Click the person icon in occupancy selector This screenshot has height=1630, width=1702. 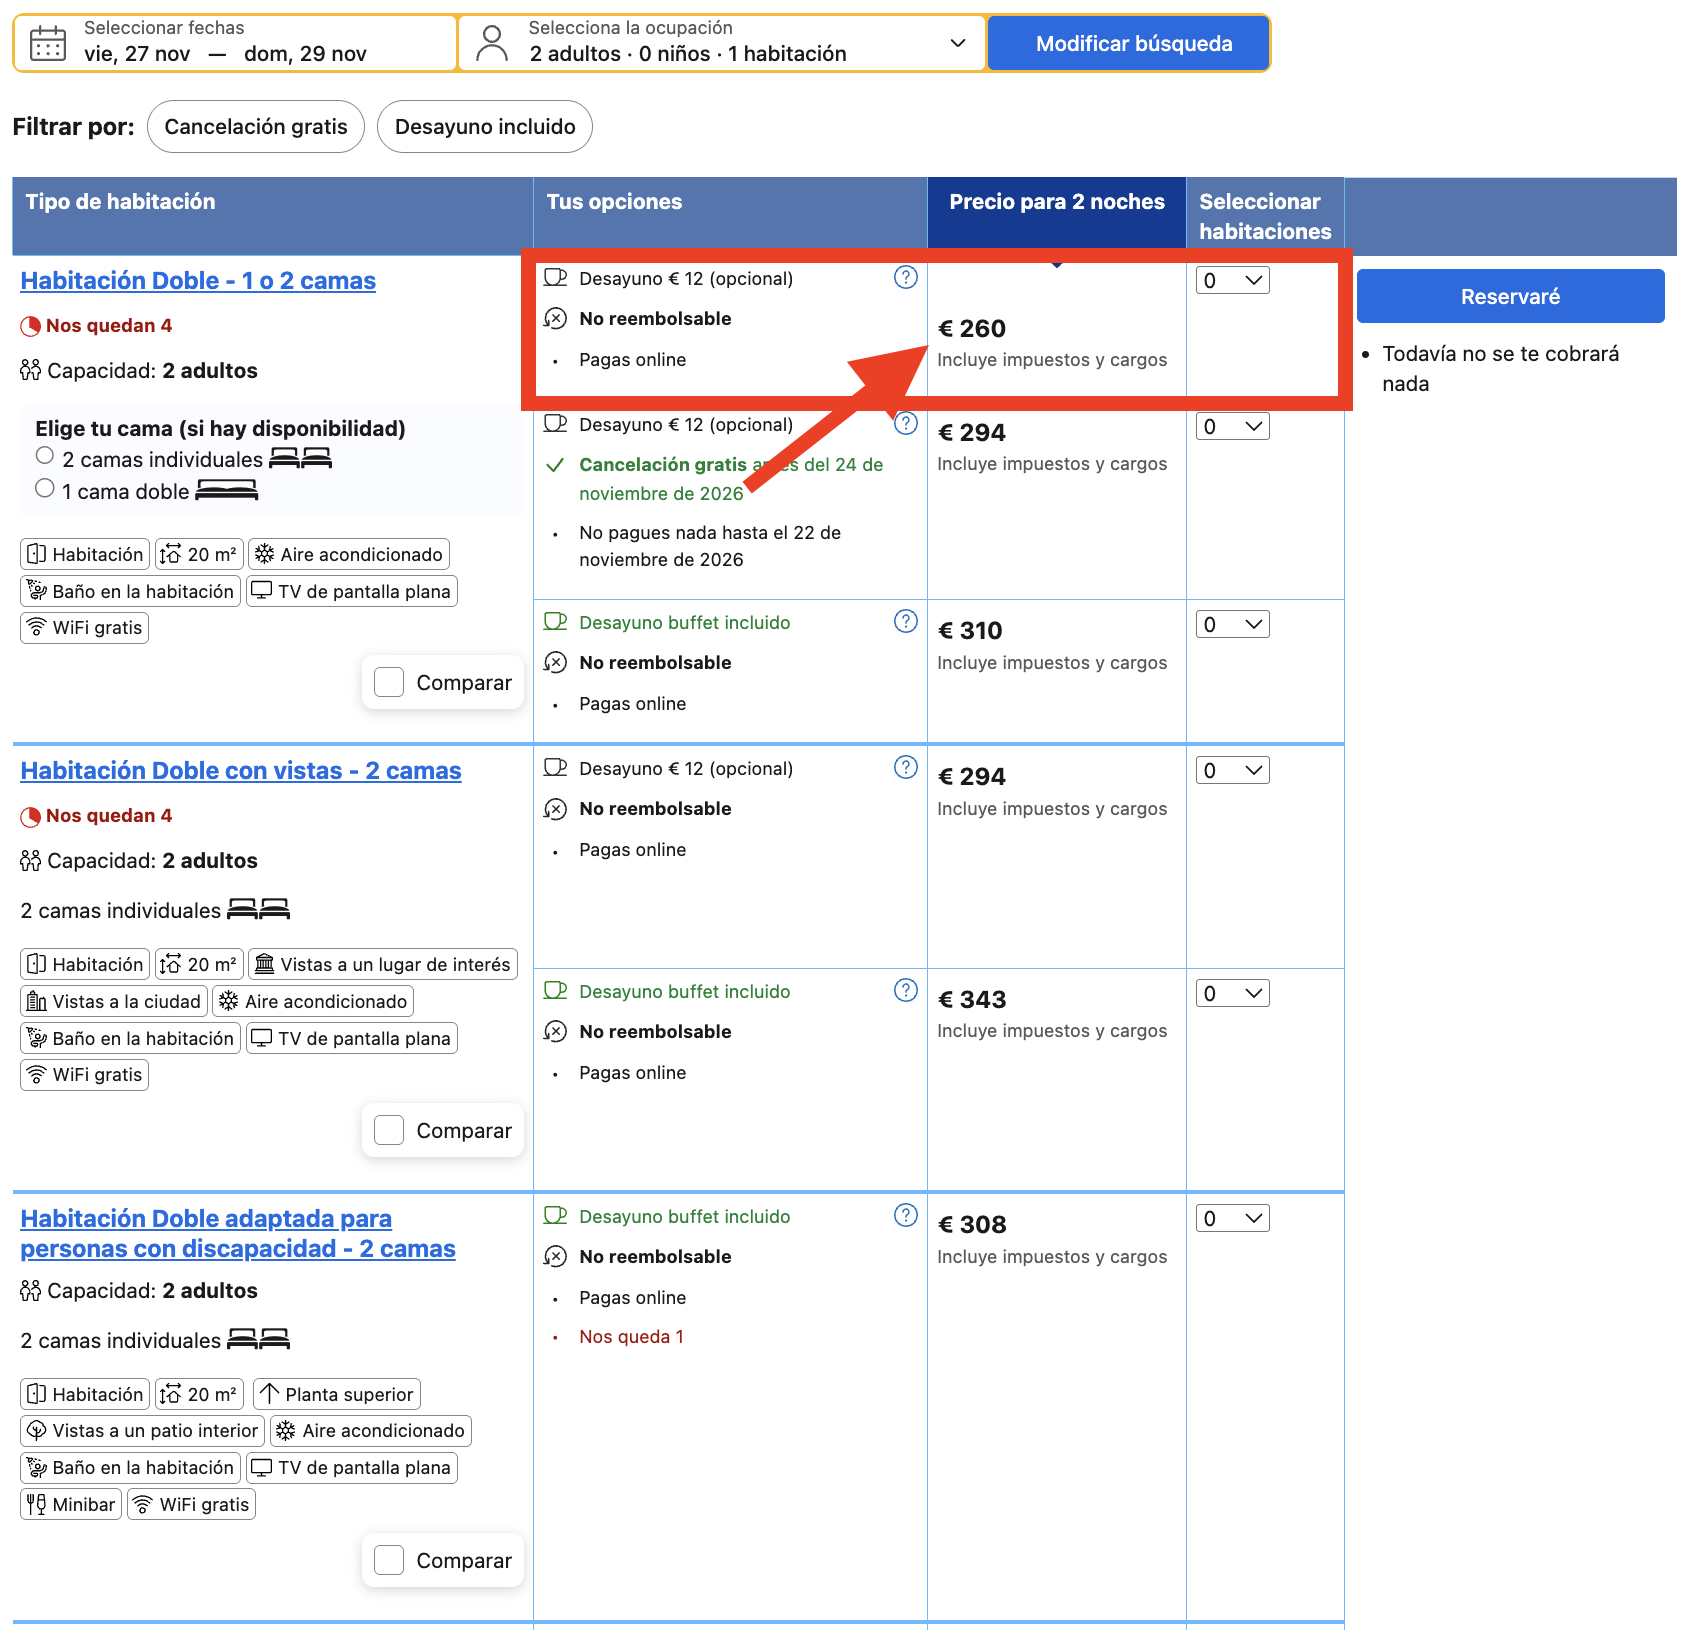tap(491, 43)
